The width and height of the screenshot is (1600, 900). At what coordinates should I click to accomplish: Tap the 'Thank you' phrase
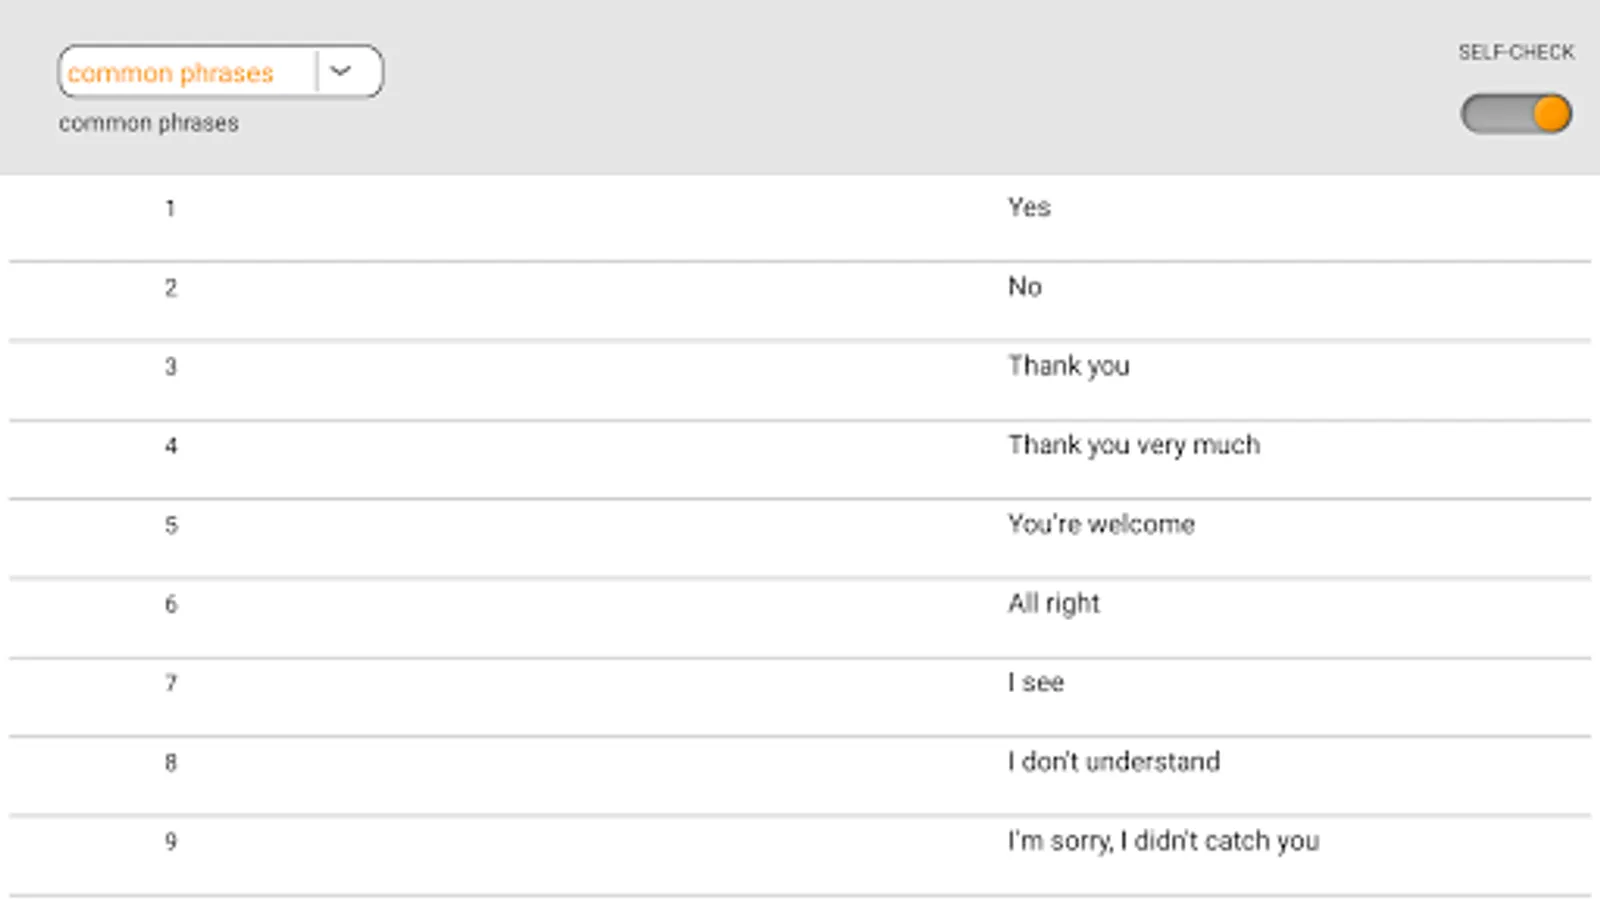pyautogui.click(x=1068, y=366)
